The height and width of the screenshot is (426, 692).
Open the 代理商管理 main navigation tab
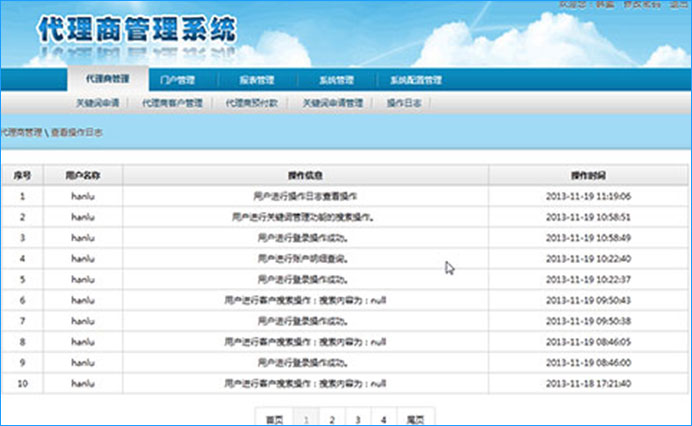click(107, 79)
